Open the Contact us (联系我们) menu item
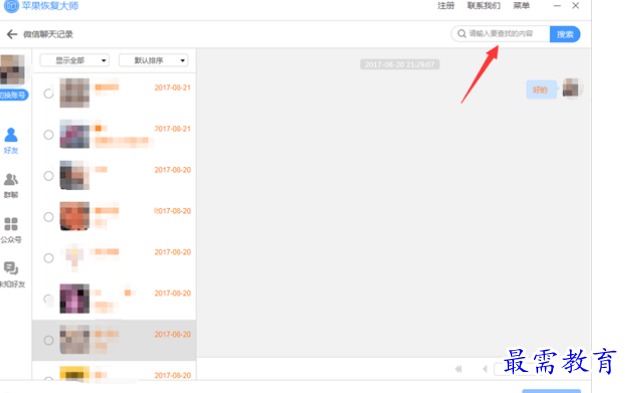The height and width of the screenshot is (393, 625). [484, 6]
